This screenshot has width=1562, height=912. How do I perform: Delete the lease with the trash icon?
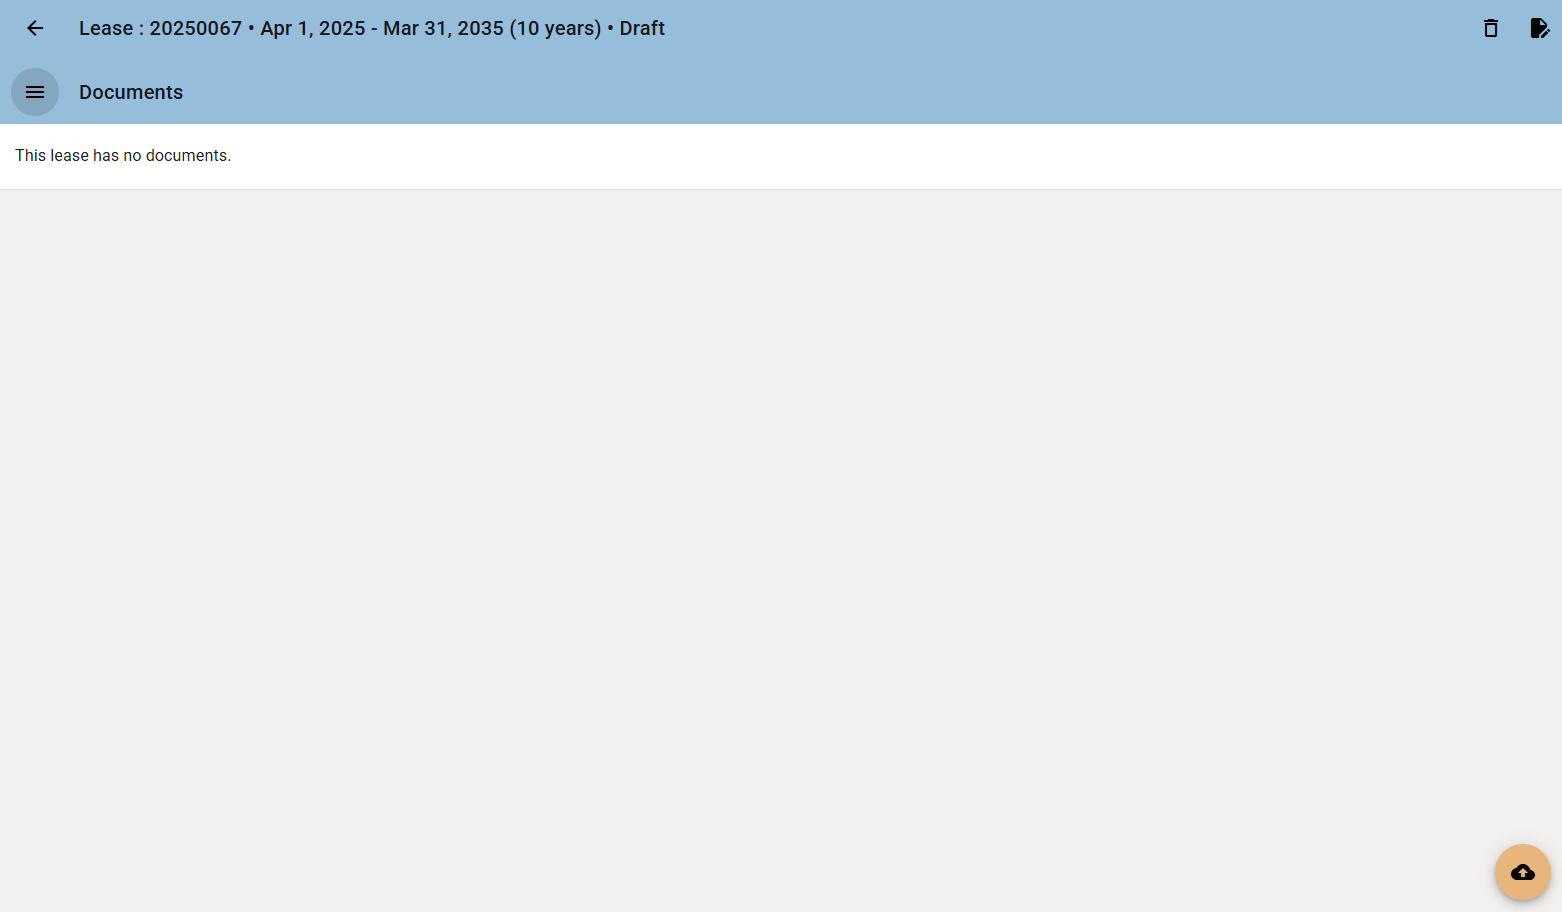coord(1491,28)
